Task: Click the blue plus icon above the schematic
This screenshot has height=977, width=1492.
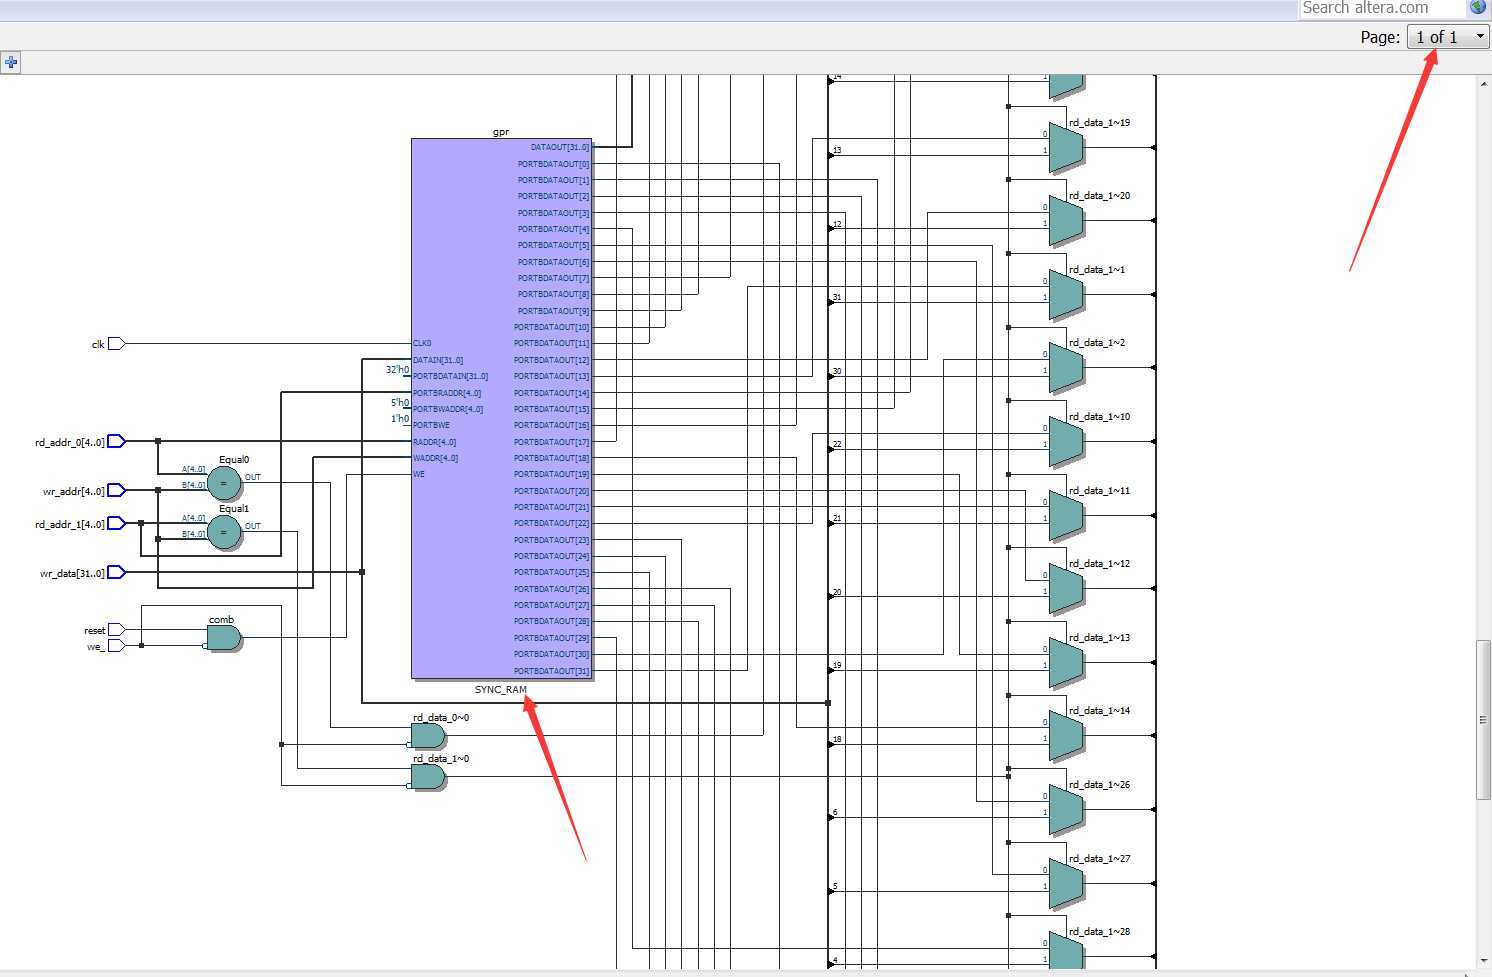Action: 11,62
